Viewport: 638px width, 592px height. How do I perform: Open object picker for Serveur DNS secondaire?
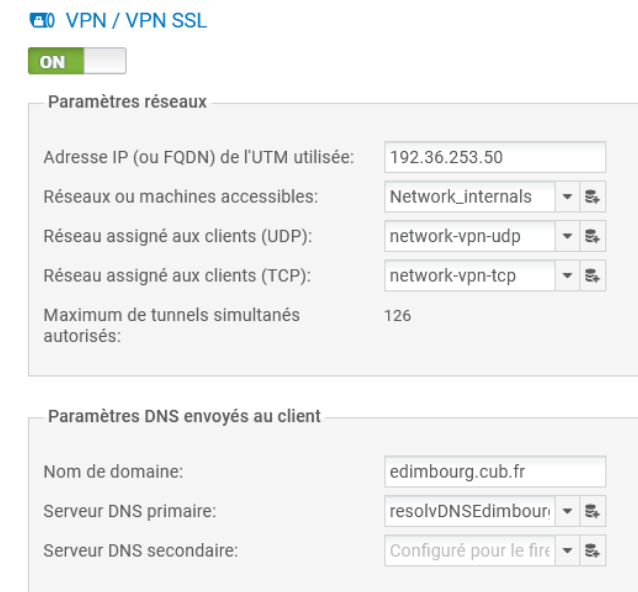tap(594, 549)
